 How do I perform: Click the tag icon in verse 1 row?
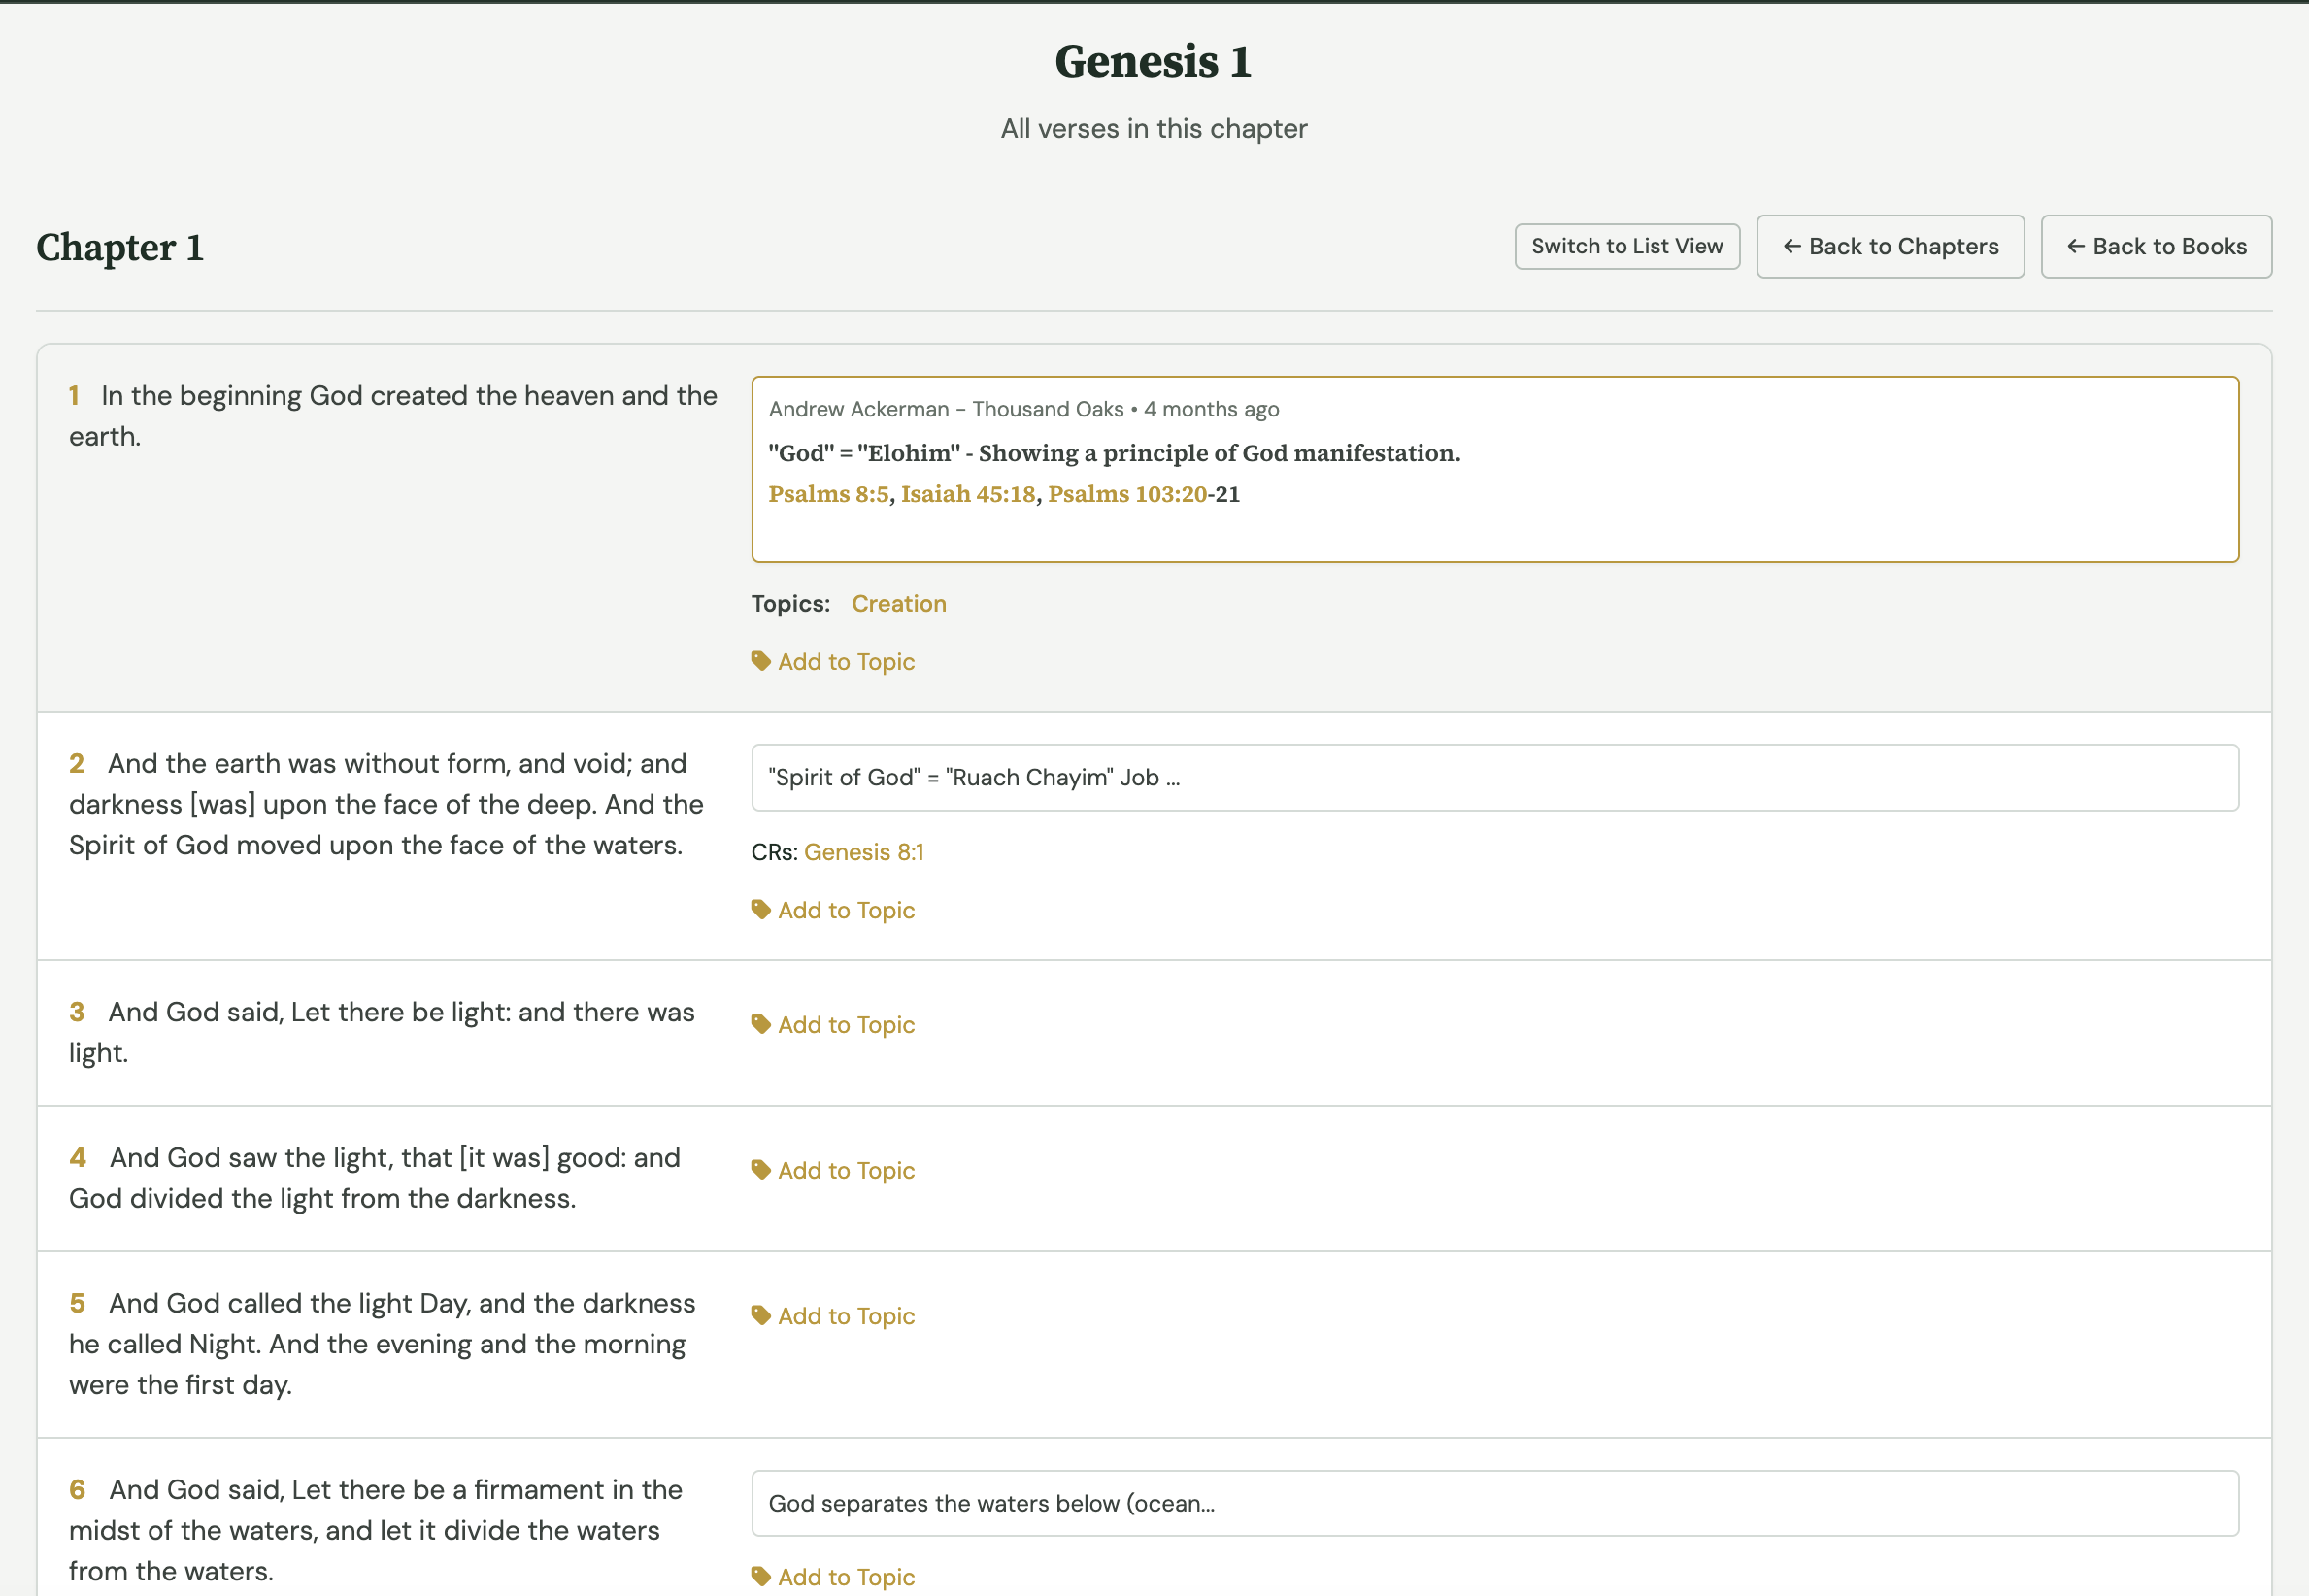click(x=761, y=661)
